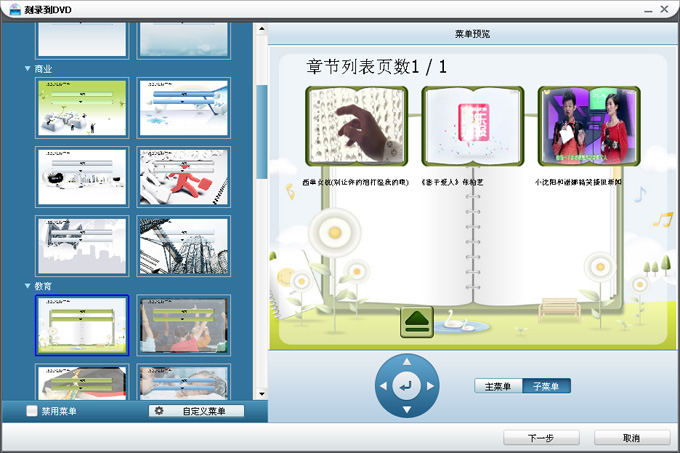Click the 教育 category label

(43, 286)
